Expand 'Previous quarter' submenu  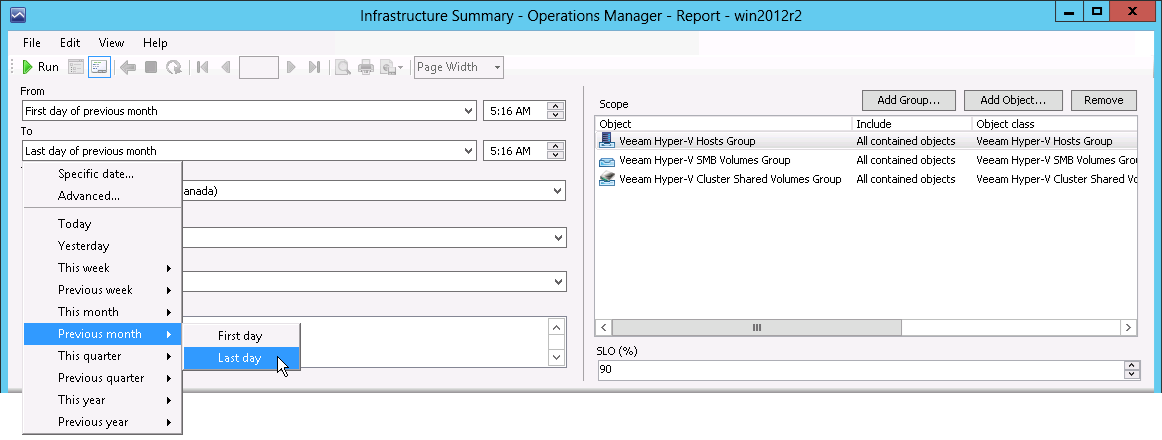click(x=102, y=378)
